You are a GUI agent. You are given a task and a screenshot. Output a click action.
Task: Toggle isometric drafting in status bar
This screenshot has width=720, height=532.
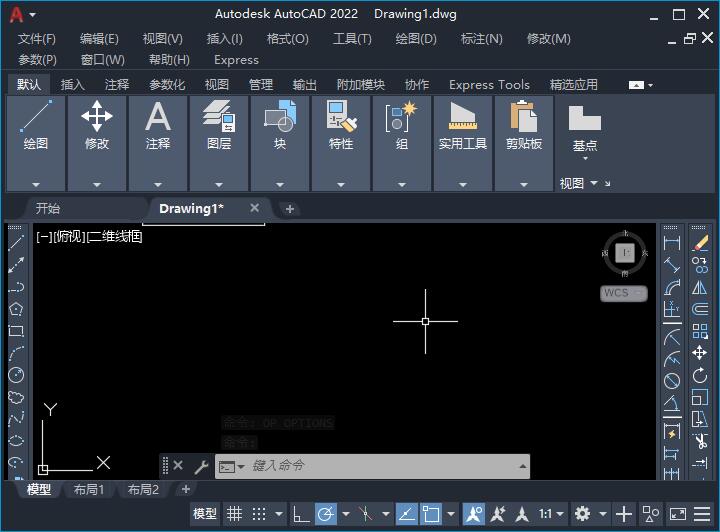click(366, 514)
